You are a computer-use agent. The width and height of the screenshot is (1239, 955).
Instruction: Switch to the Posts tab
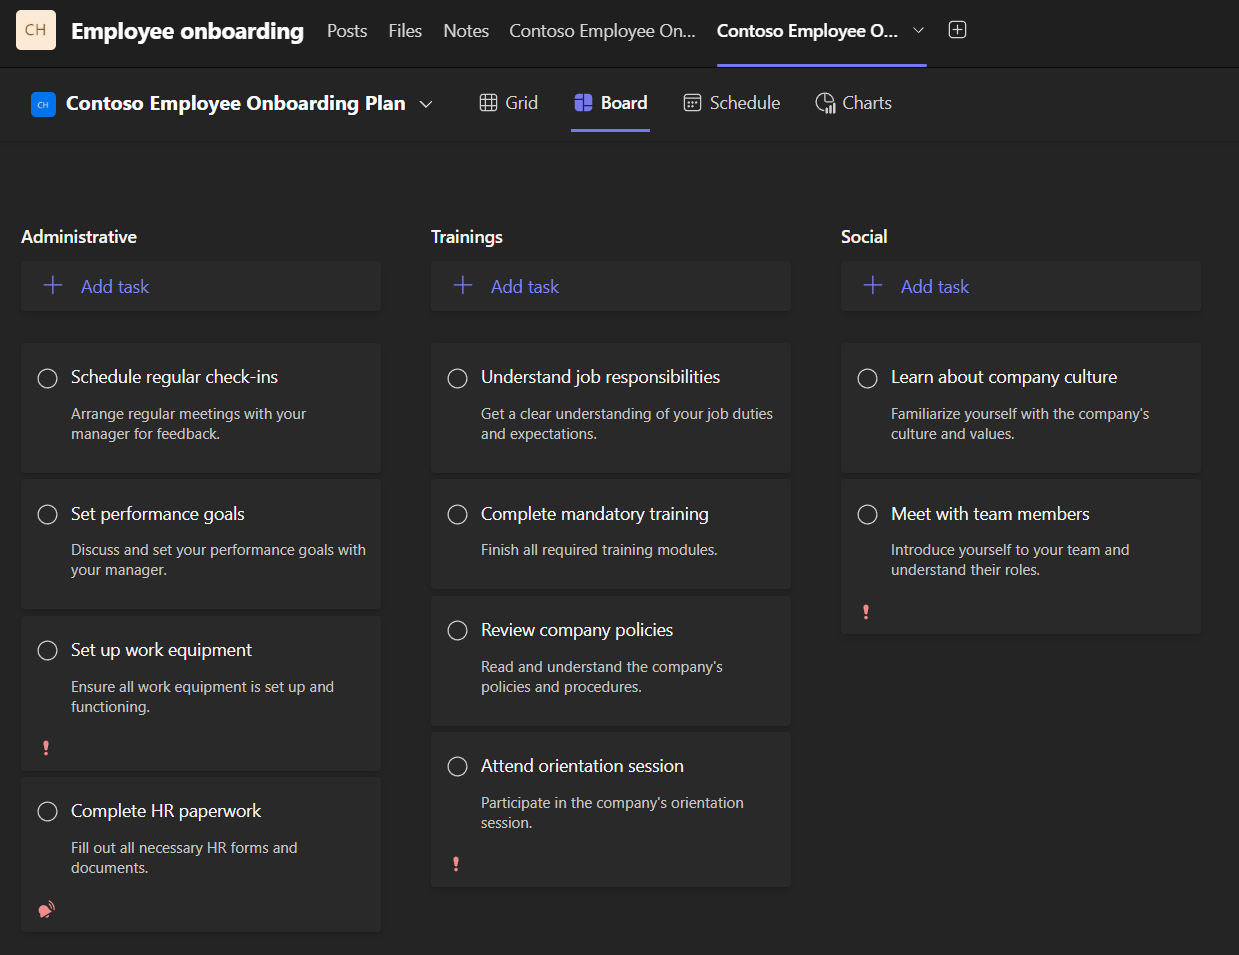[347, 31]
